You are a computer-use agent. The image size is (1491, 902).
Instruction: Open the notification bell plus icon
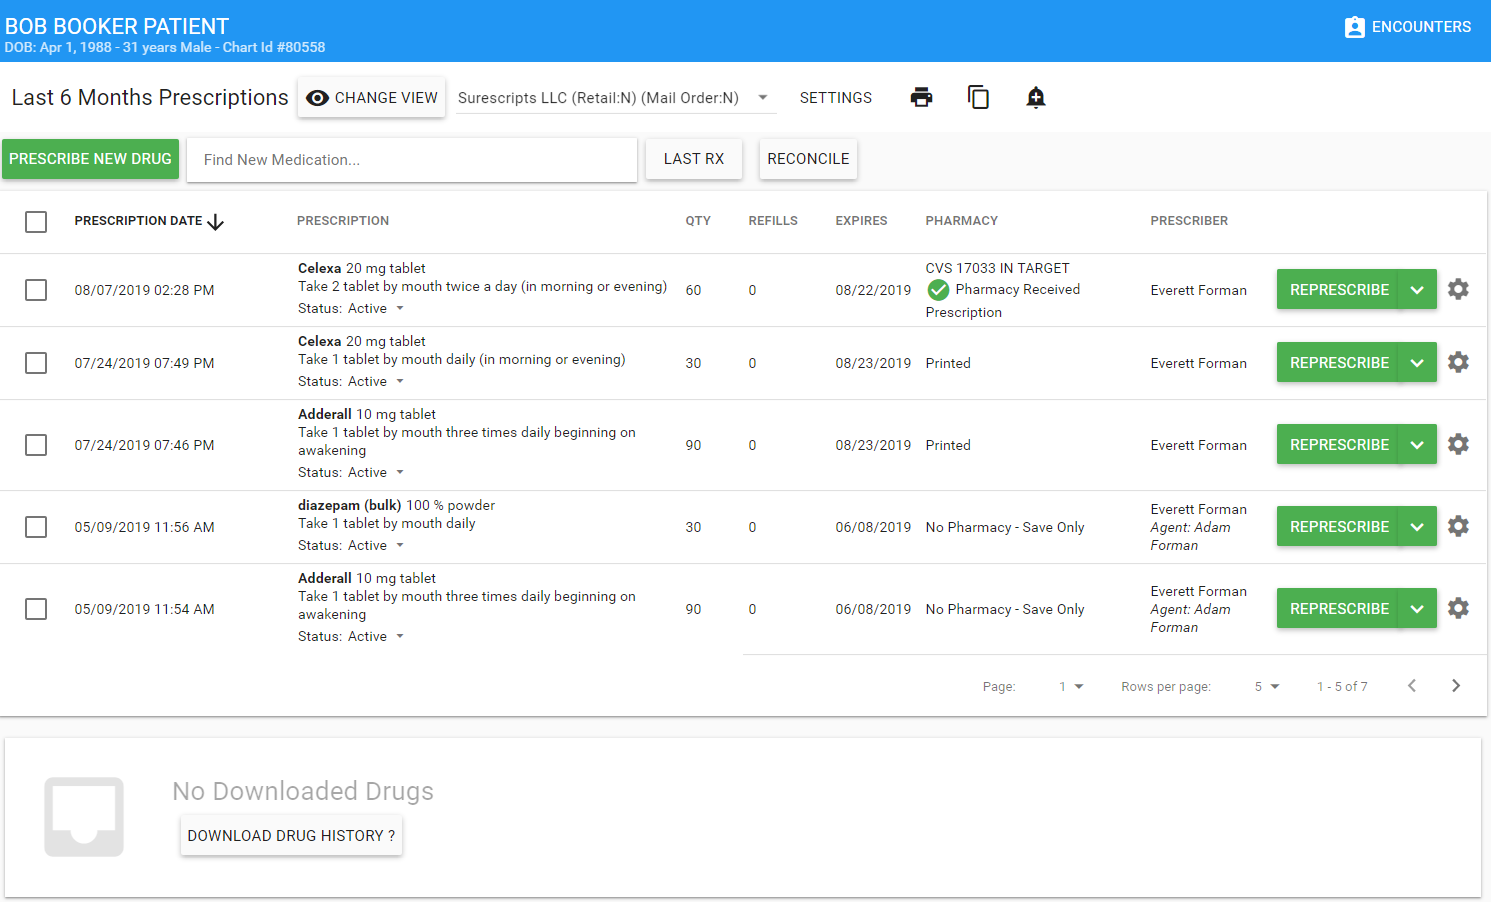pos(1036,97)
